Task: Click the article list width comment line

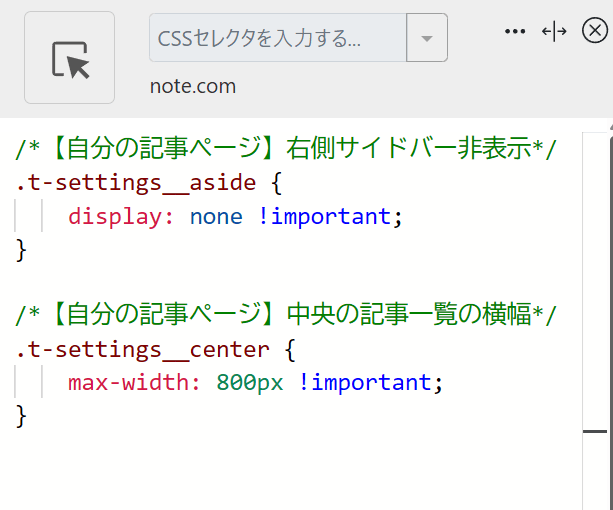Action: [x=286, y=316]
